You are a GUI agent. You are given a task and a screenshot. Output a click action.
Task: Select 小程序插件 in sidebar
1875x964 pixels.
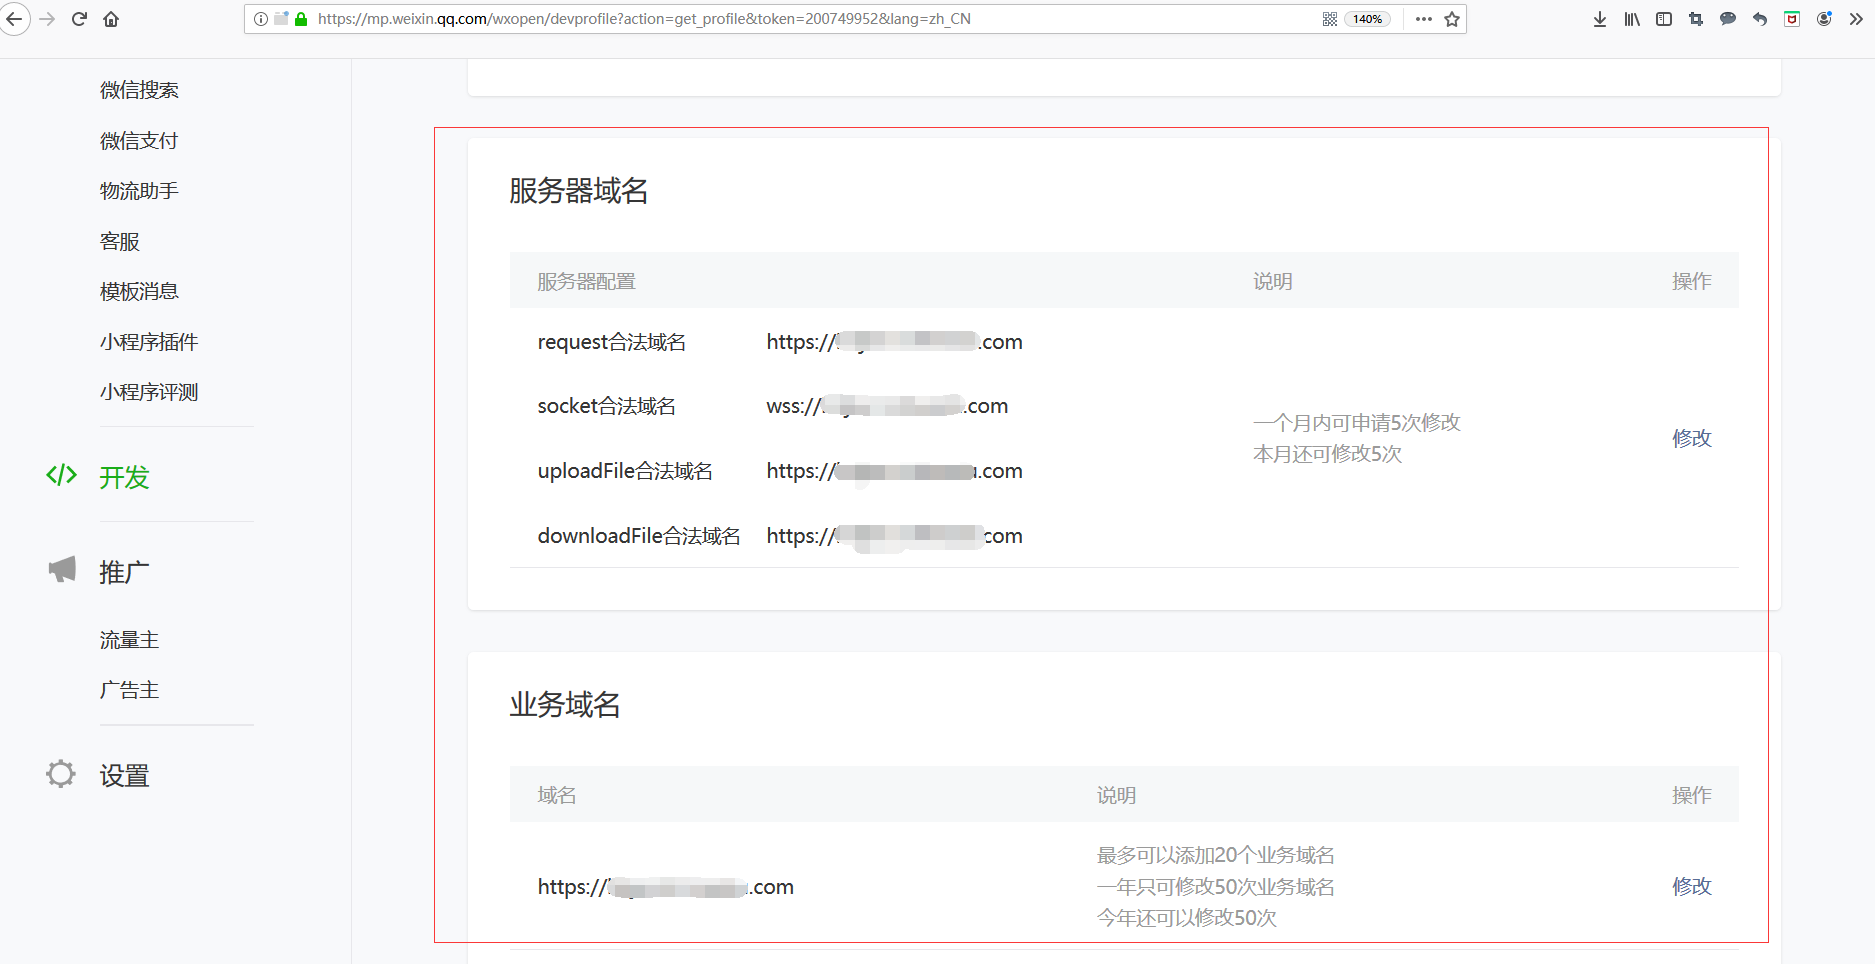pyautogui.click(x=149, y=342)
